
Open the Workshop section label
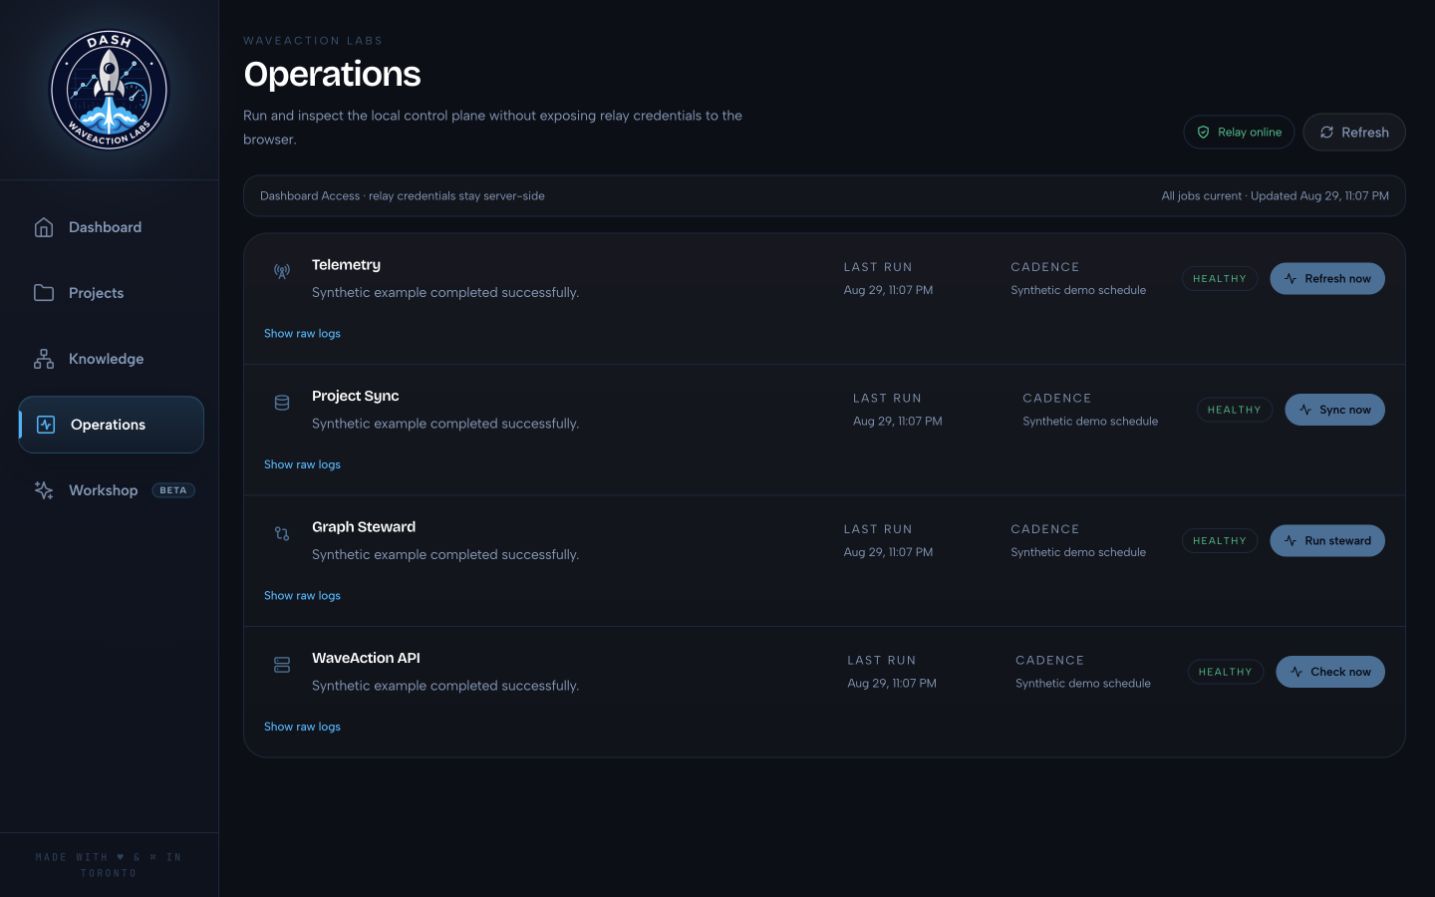103,490
